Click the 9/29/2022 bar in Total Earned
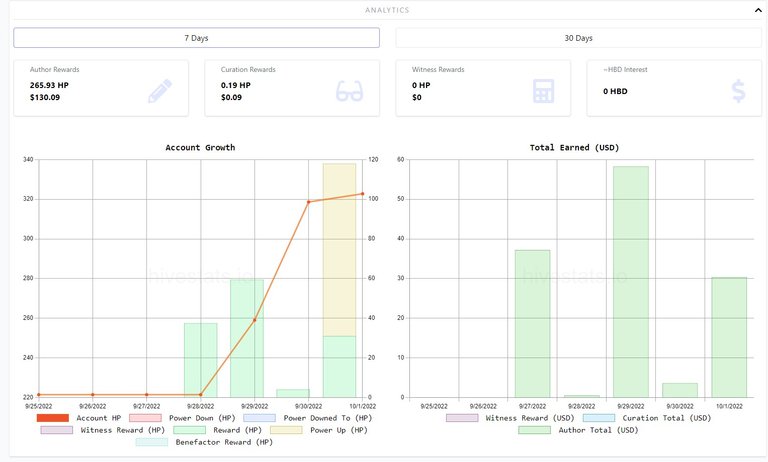Image resolution: width=768 pixels, height=462 pixels. (x=630, y=281)
